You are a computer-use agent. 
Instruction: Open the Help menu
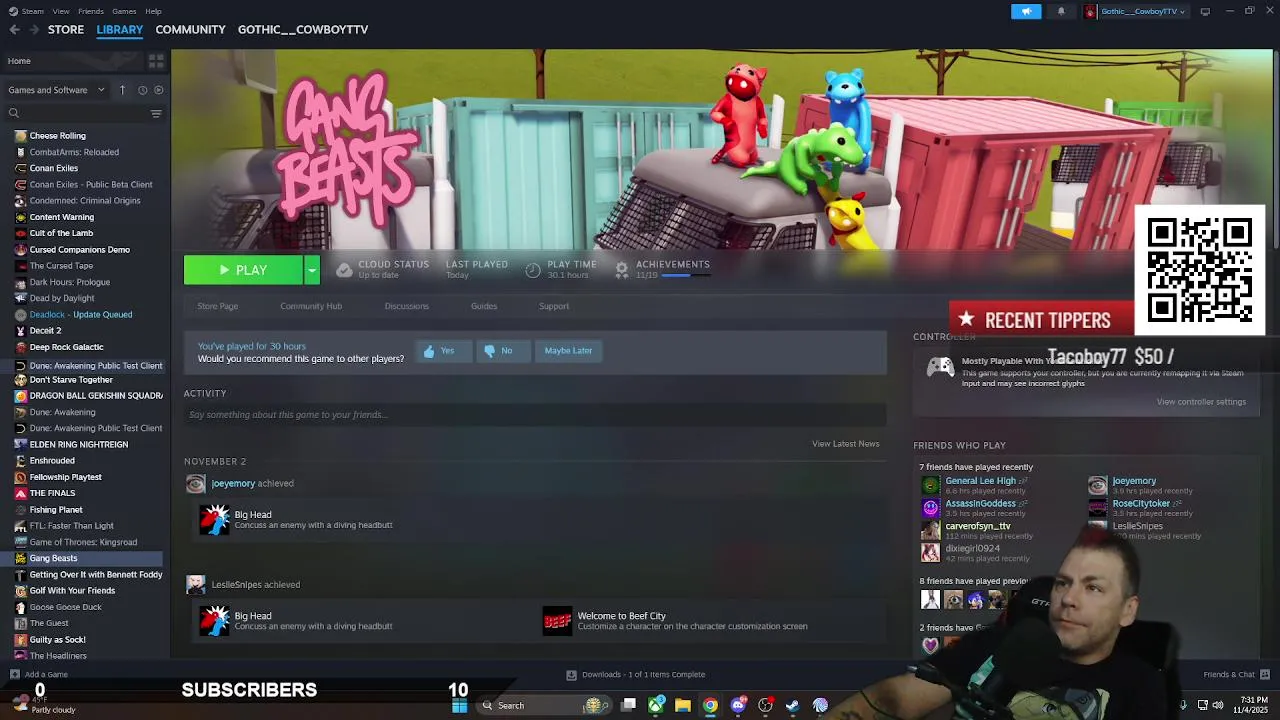point(153,12)
